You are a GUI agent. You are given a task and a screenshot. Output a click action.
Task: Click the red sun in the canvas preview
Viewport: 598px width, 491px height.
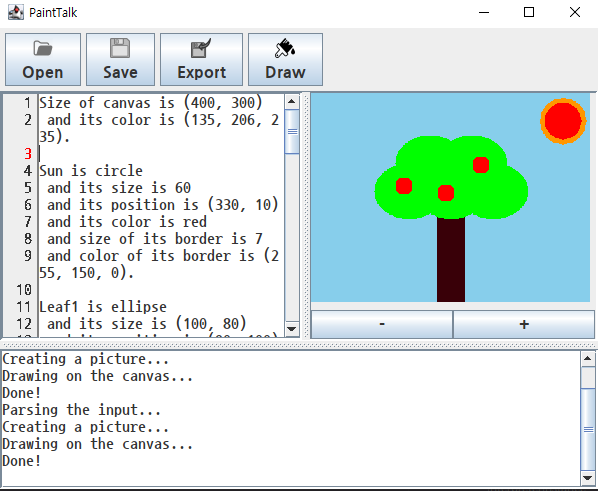[x=563, y=121]
